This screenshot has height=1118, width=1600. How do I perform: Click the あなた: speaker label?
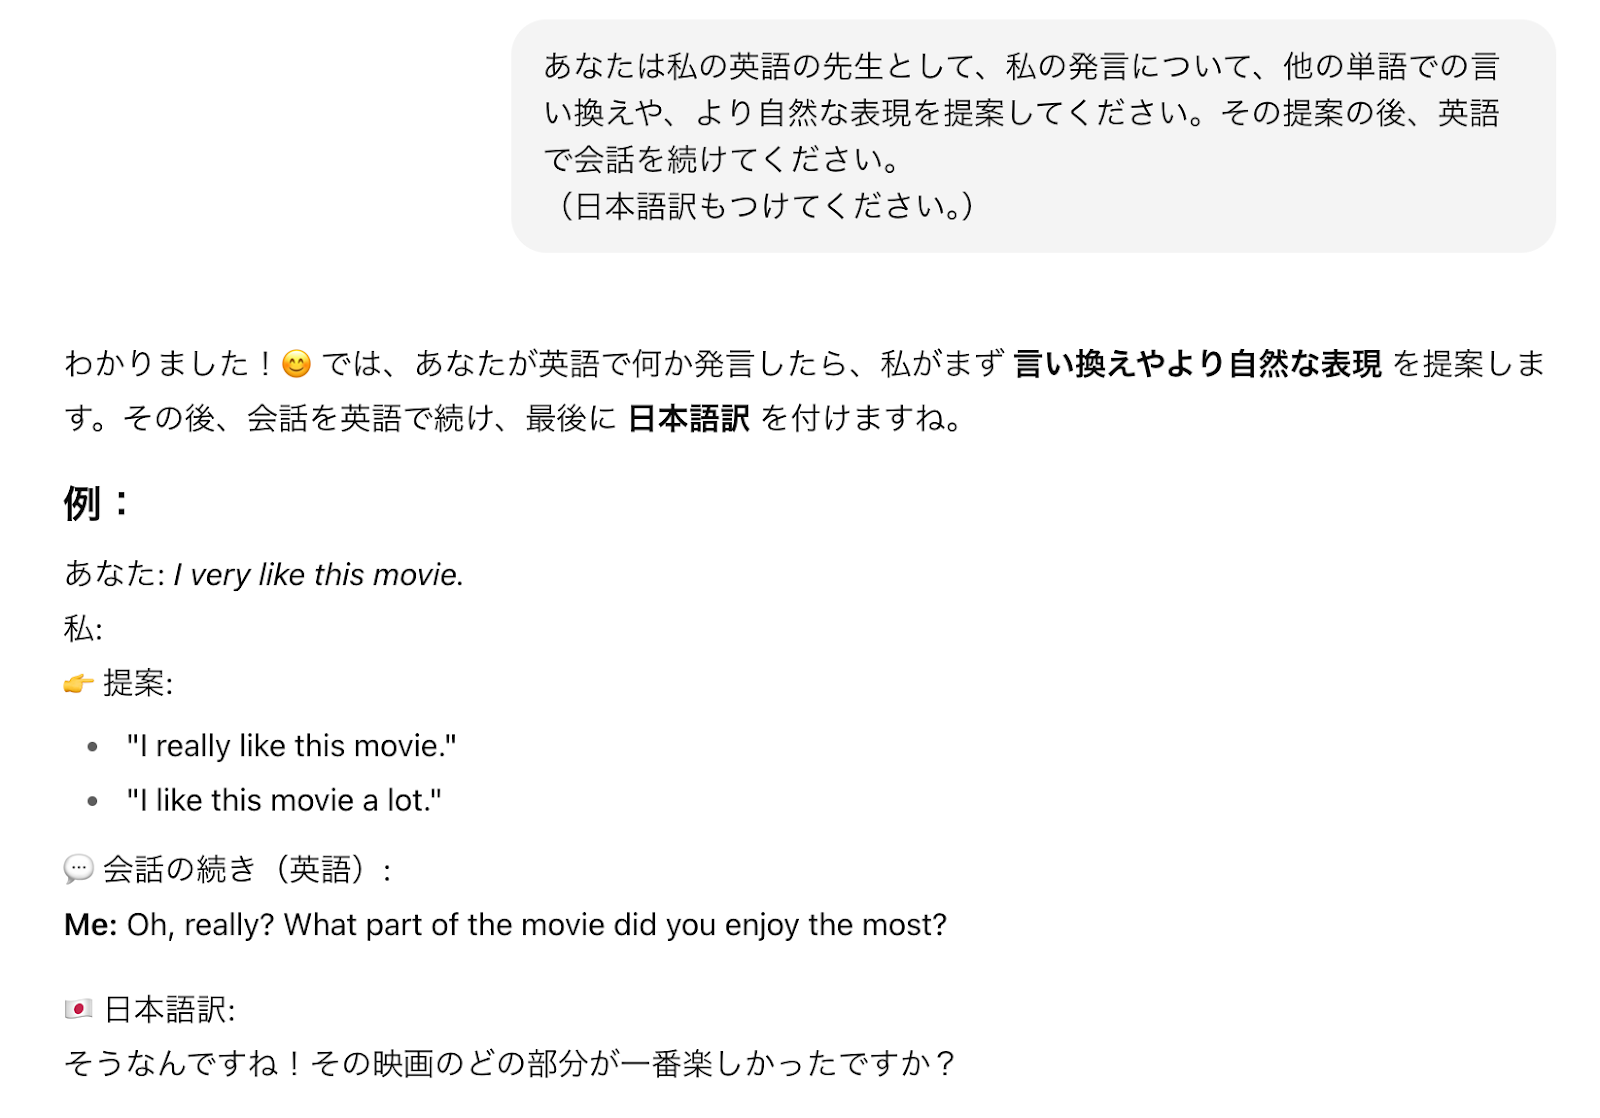(x=114, y=574)
